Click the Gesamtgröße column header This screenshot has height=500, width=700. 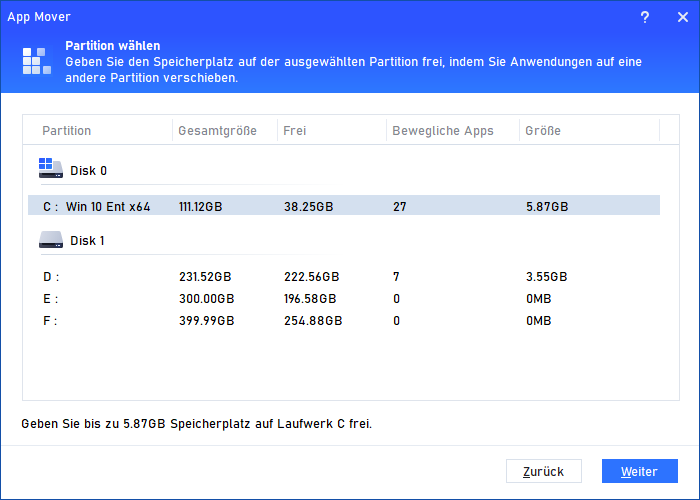[217, 131]
